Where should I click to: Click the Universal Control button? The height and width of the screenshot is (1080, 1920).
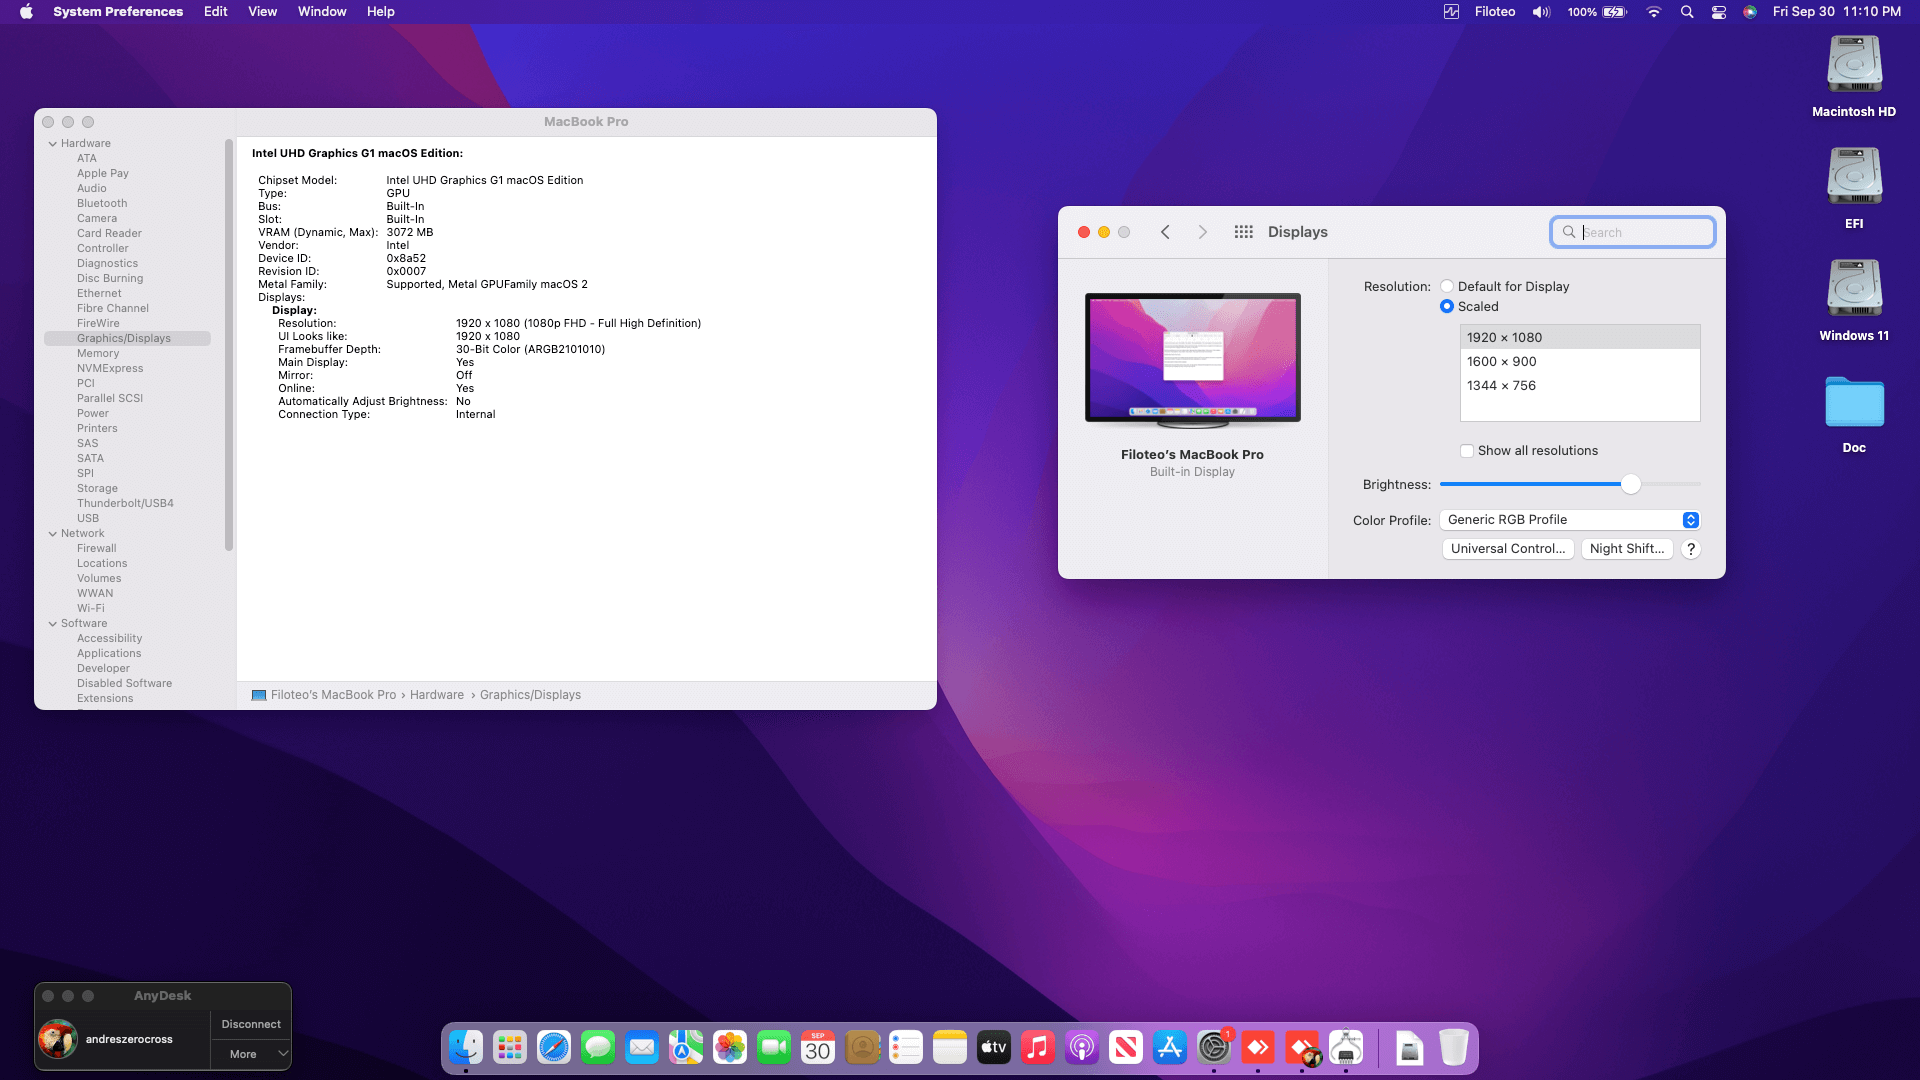(1508, 549)
